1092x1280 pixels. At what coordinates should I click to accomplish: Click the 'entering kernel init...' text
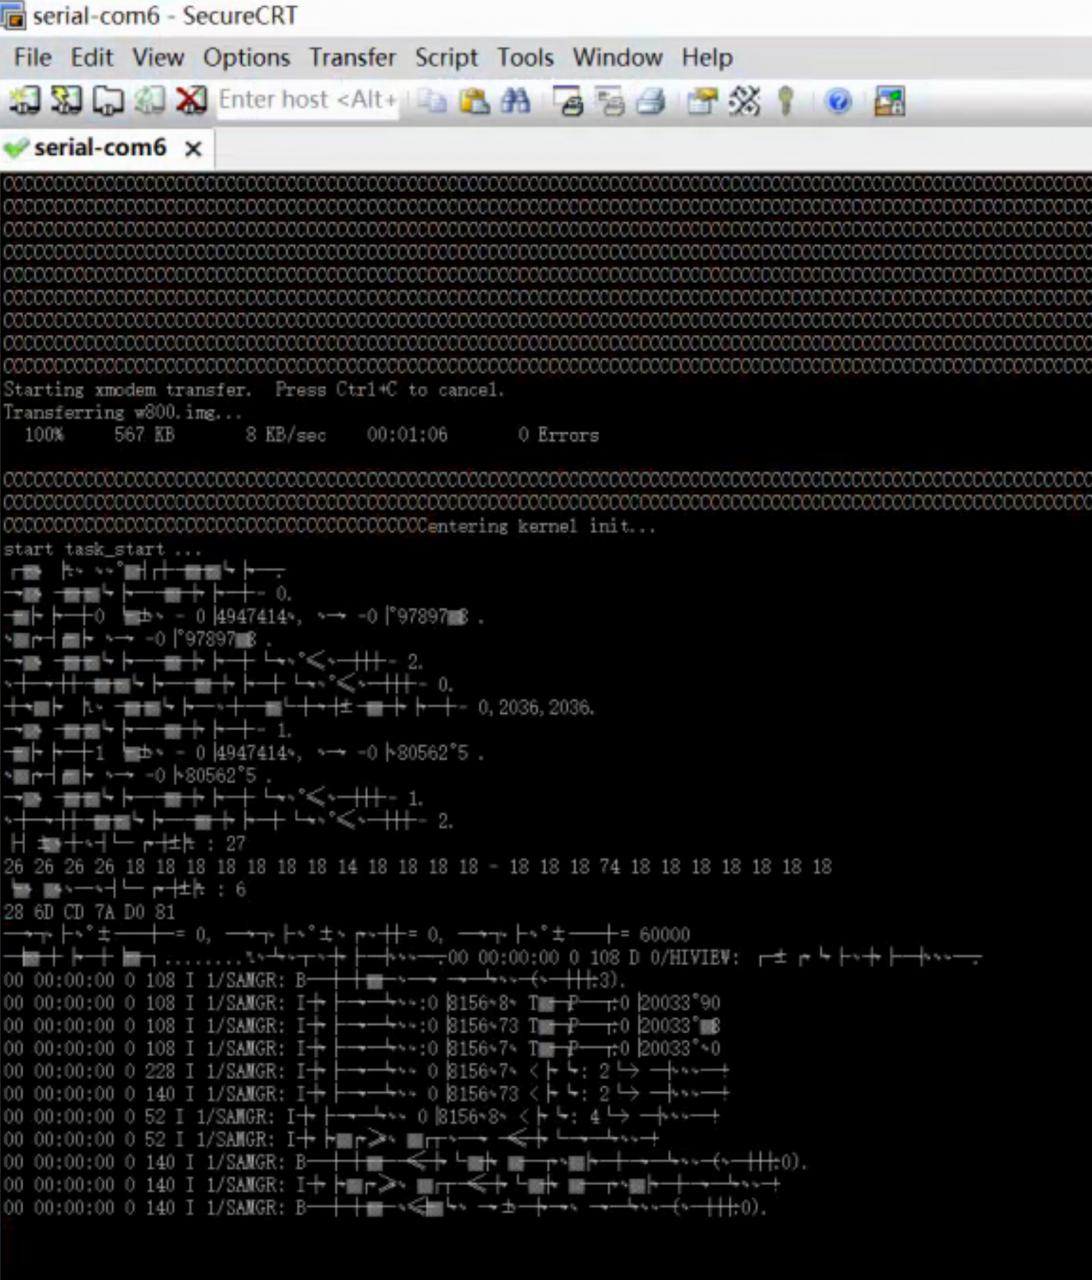coord(542,525)
